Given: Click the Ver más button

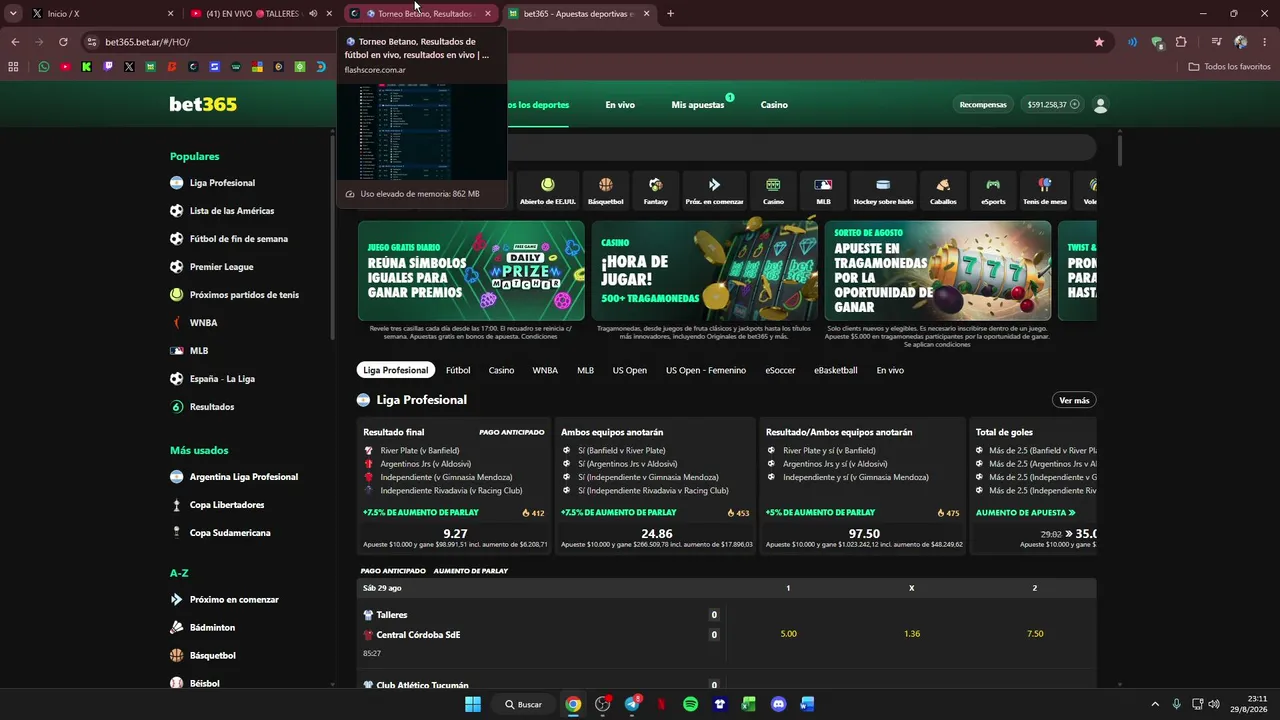Looking at the screenshot, I should click(x=1074, y=400).
